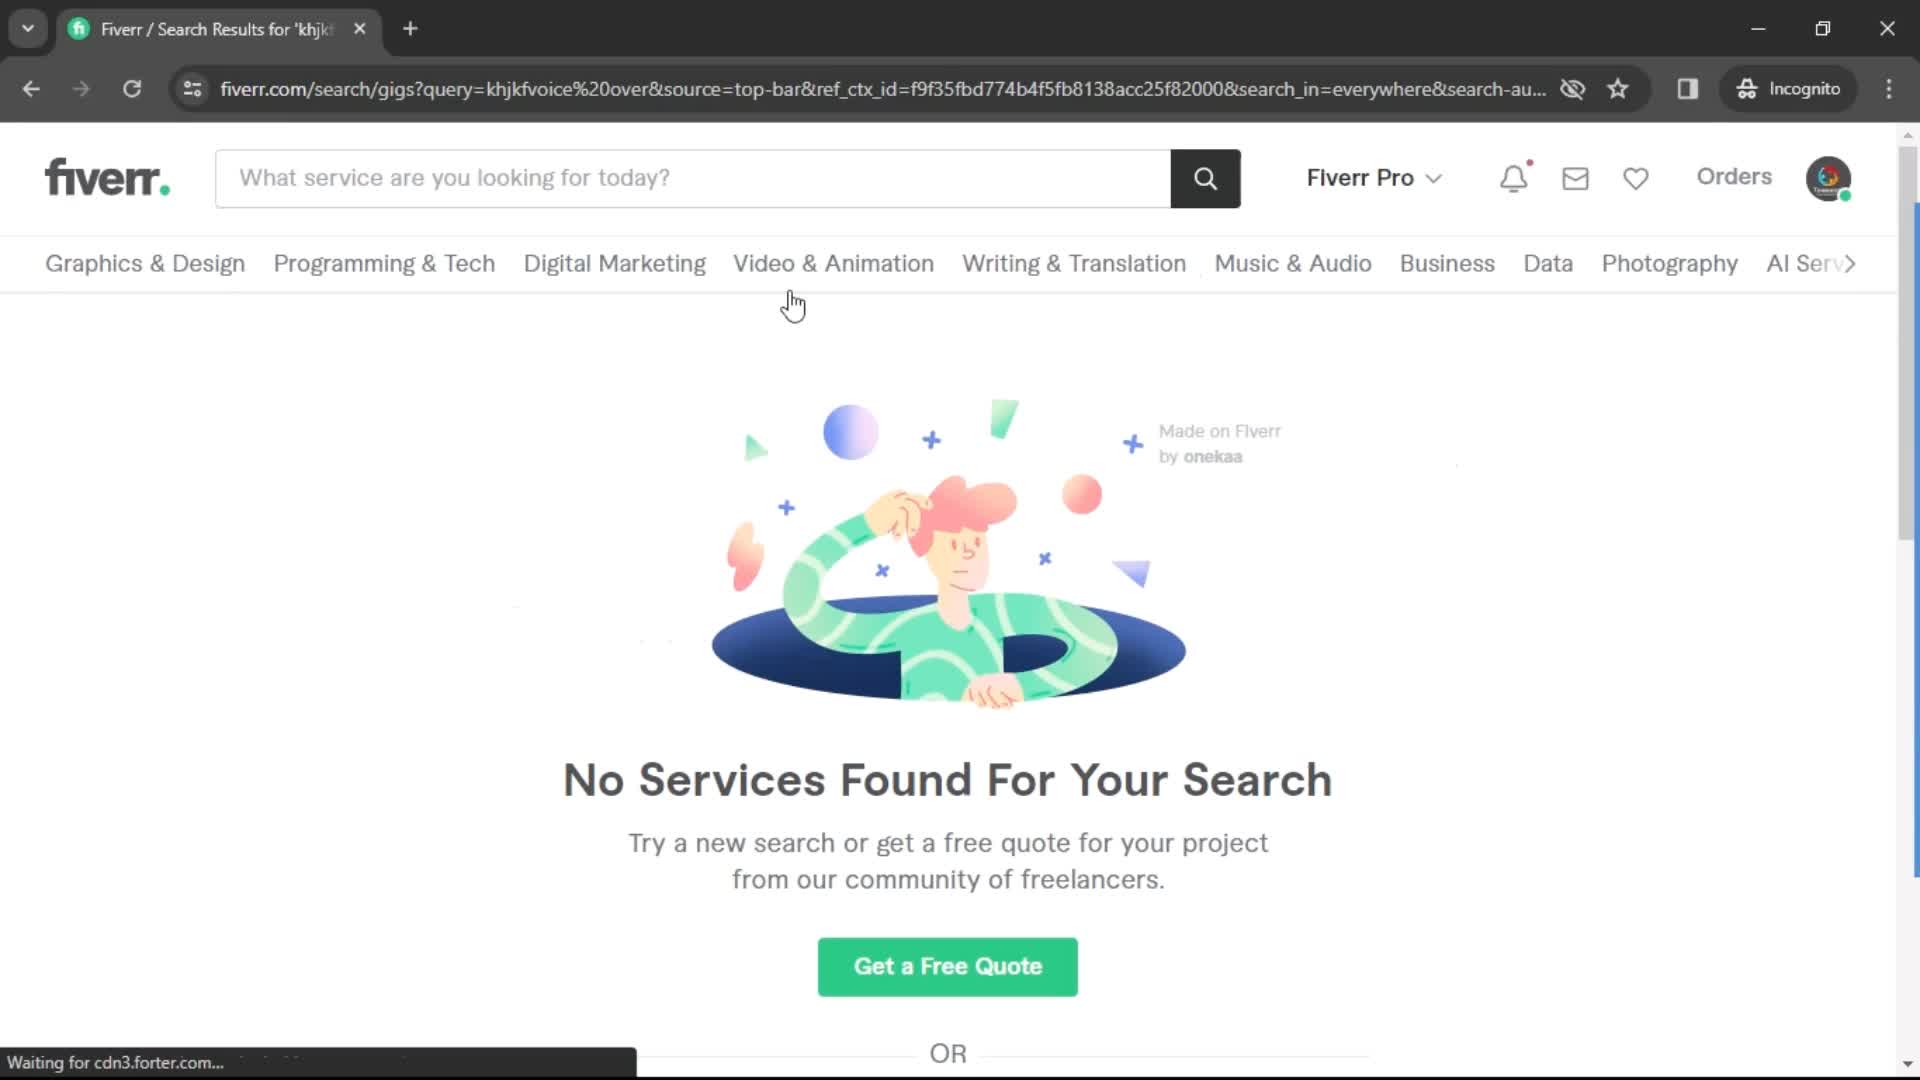Click the Orders link in navigation
Viewport: 1920px width, 1080px height.
pos(1734,177)
